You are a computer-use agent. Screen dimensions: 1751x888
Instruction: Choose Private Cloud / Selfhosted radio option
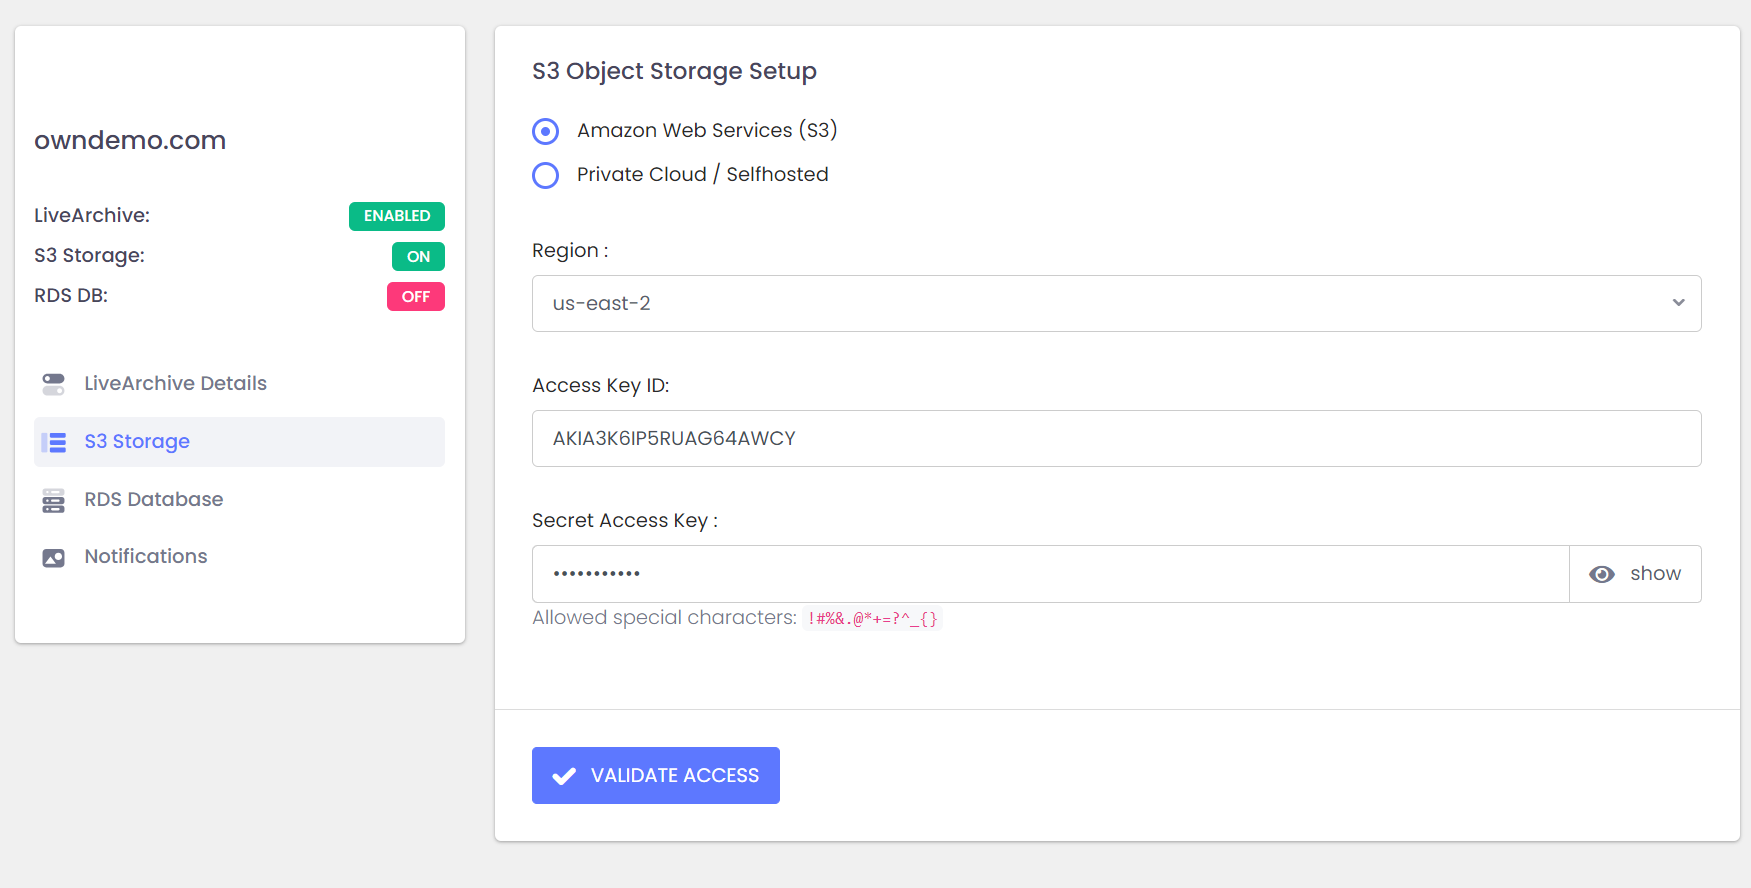[x=545, y=175]
